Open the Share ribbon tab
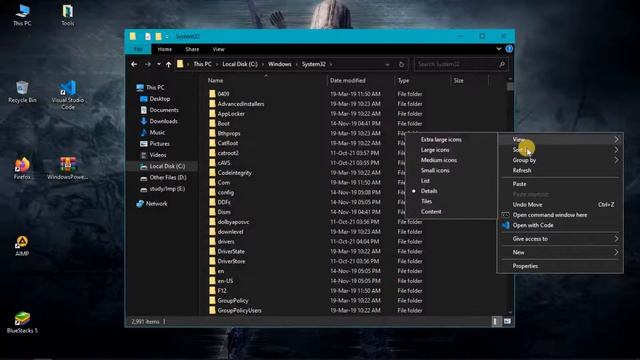This screenshot has width=640, height=360. [x=192, y=49]
